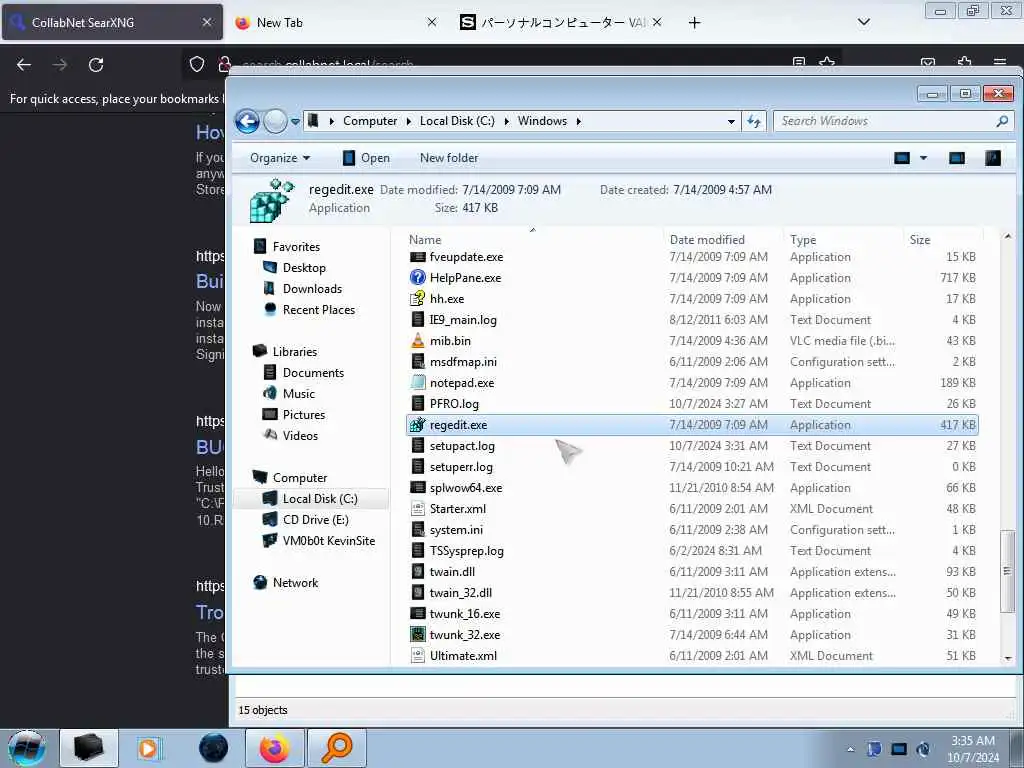Click the magnifier search taskbar icon
Screen dimensions: 1024x768
point(337,748)
